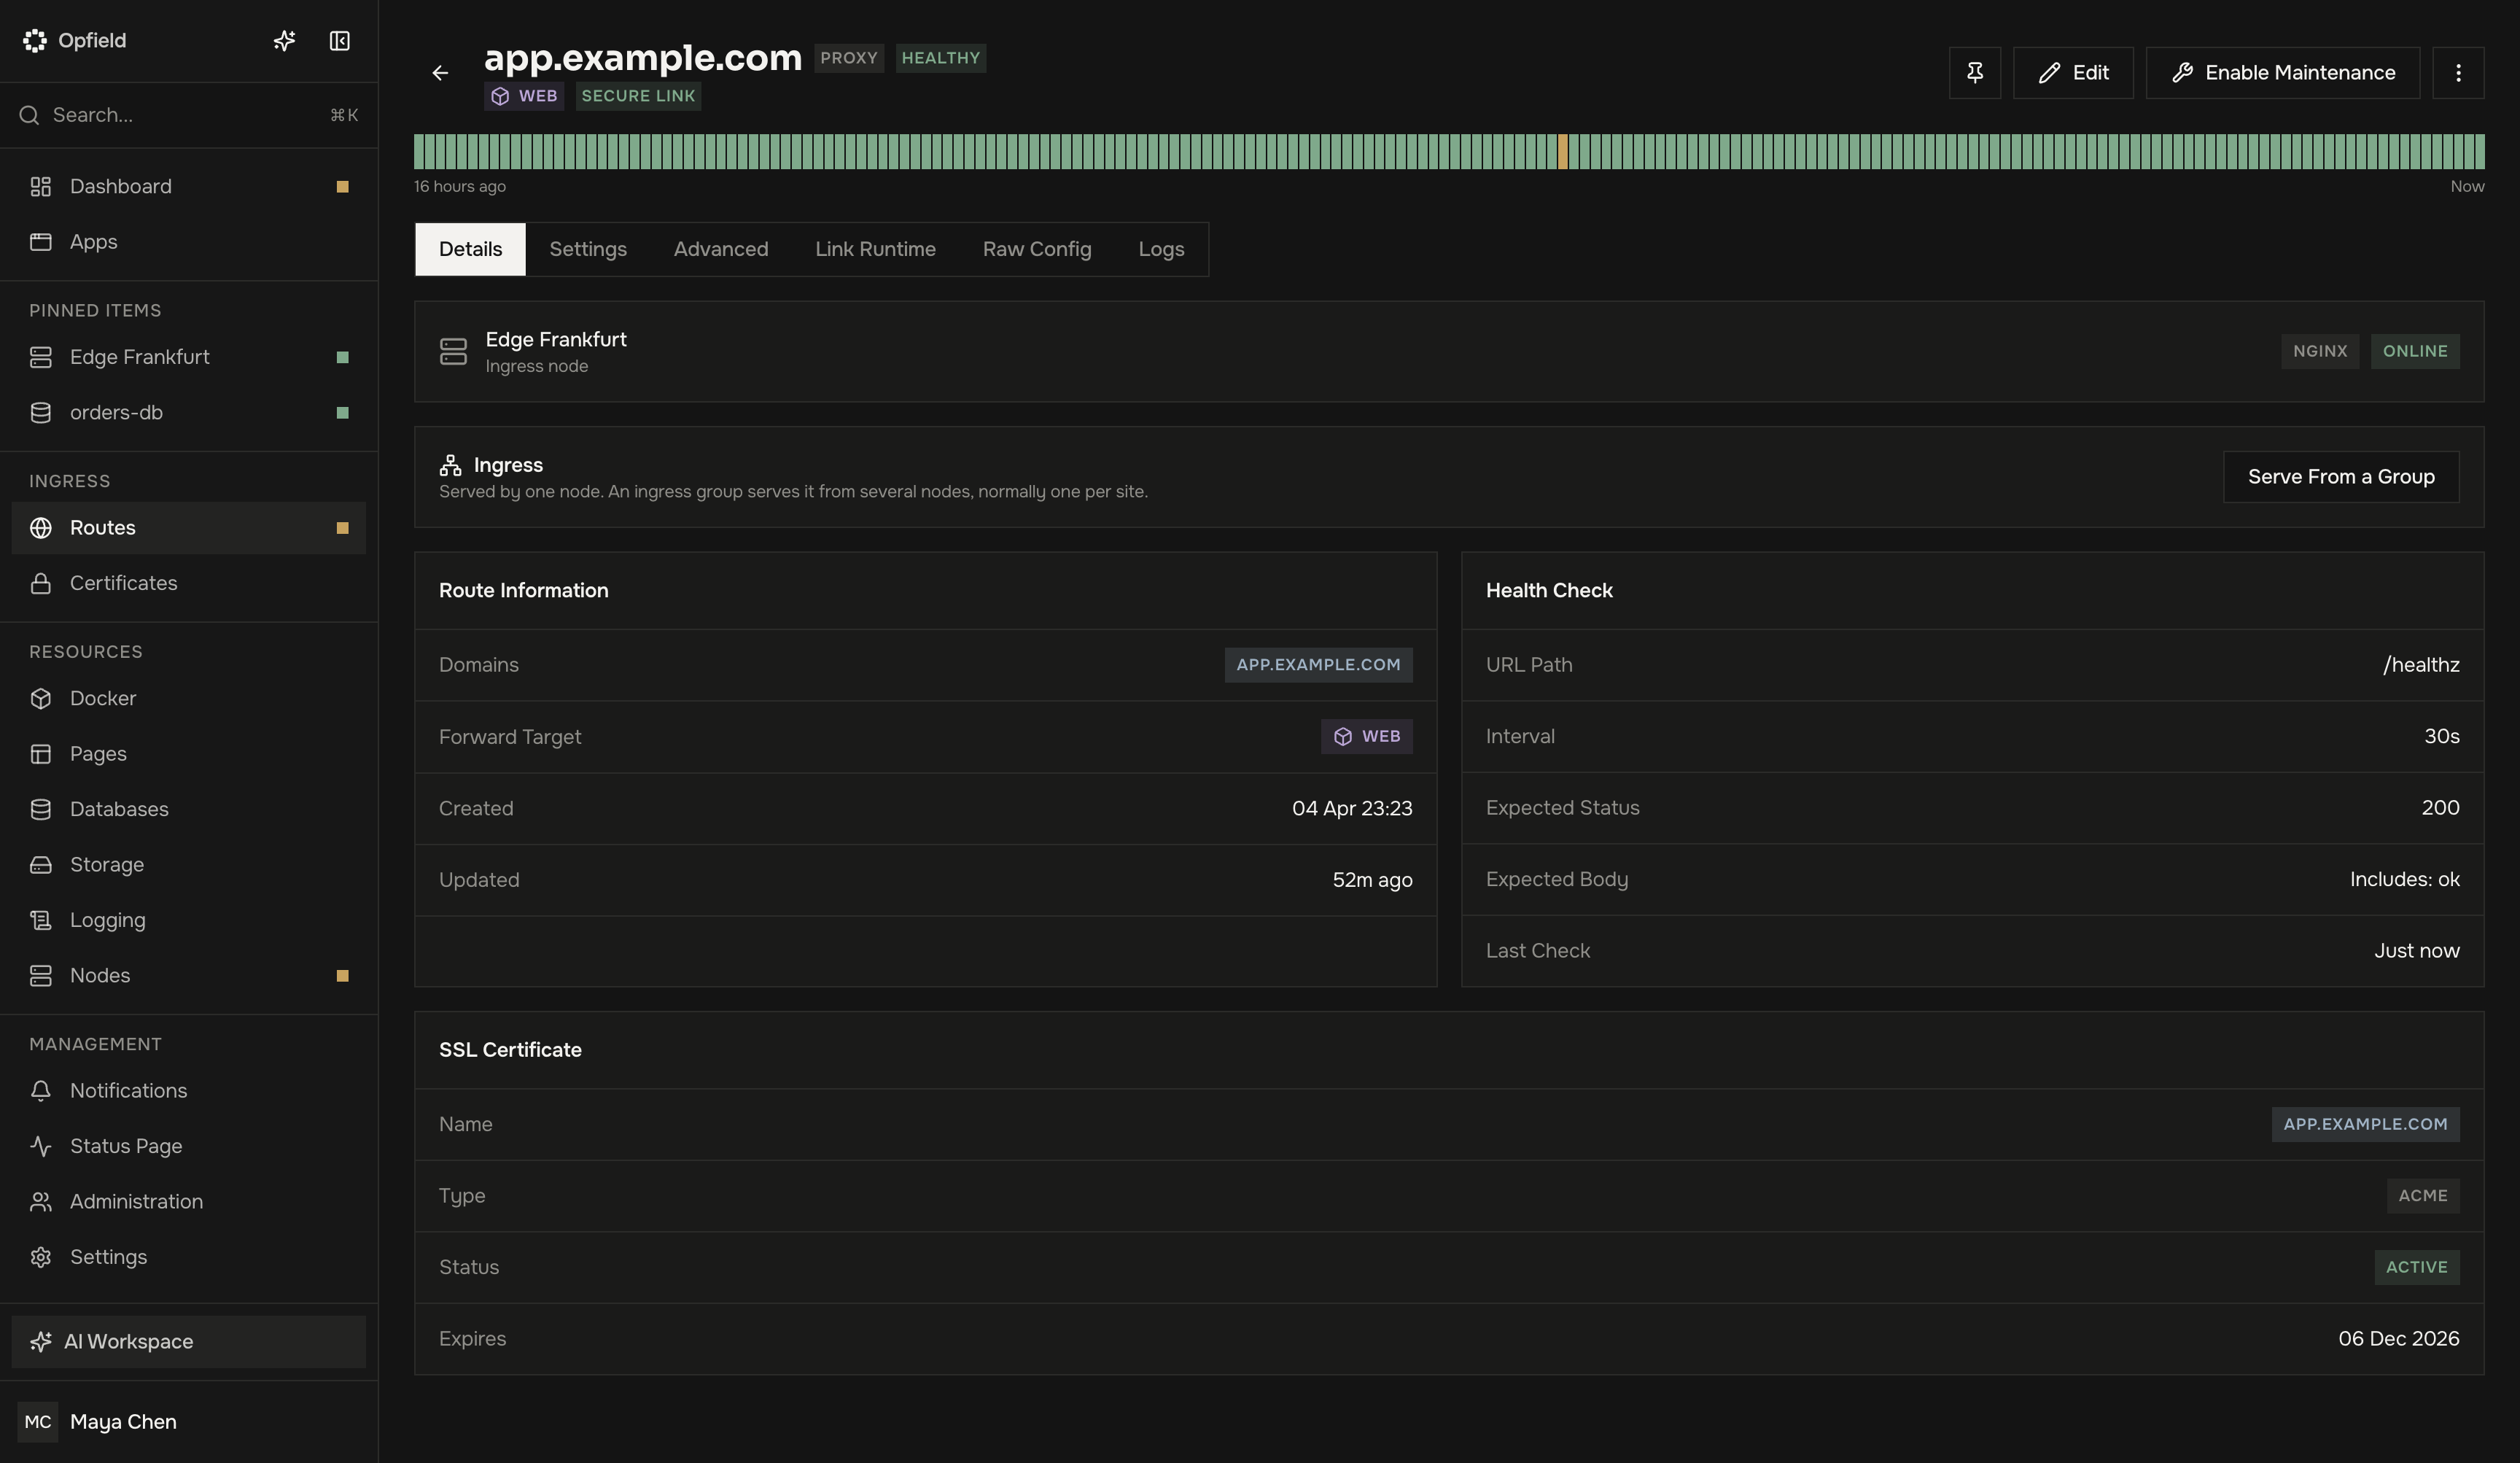The height and width of the screenshot is (1463, 2520).
Task: Click the SECURE LINK tag
Action: 638,96
